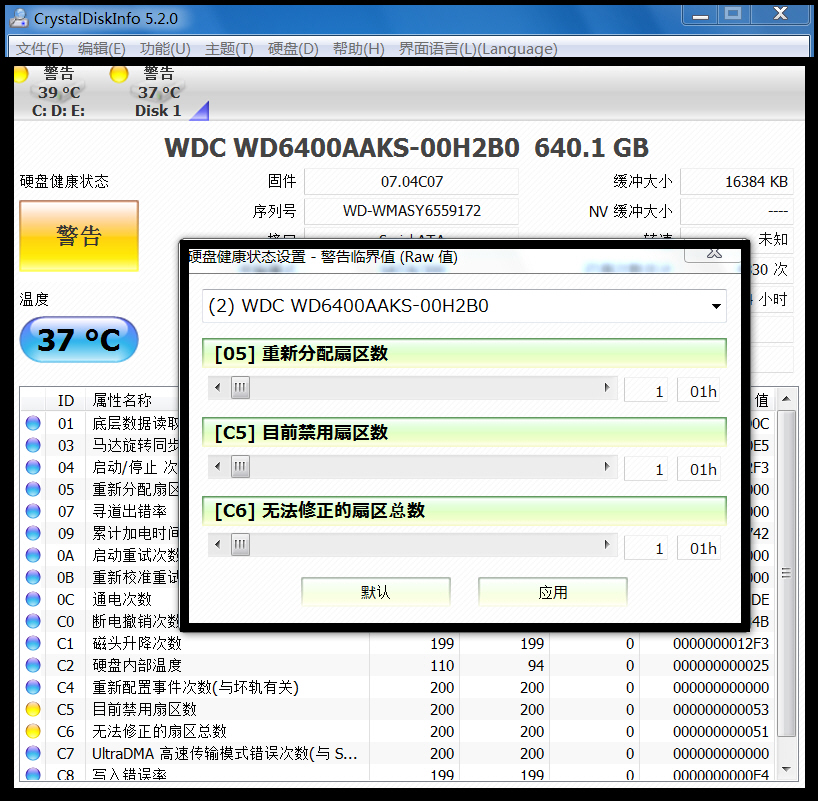Click the blue status dot for attribute 04
The height and width of the screenshot is (801, 818).
pos(33,467)
